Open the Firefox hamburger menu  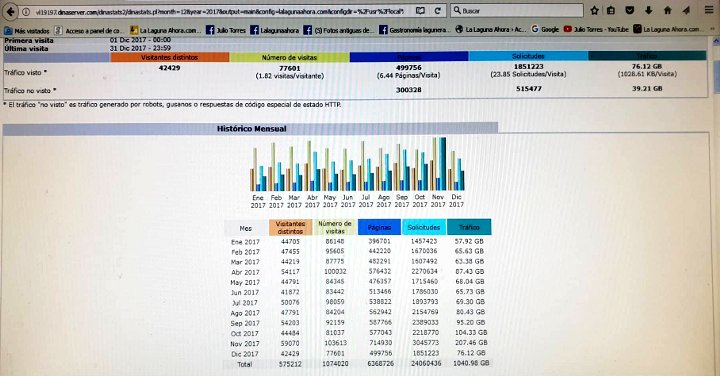point(709,10)
